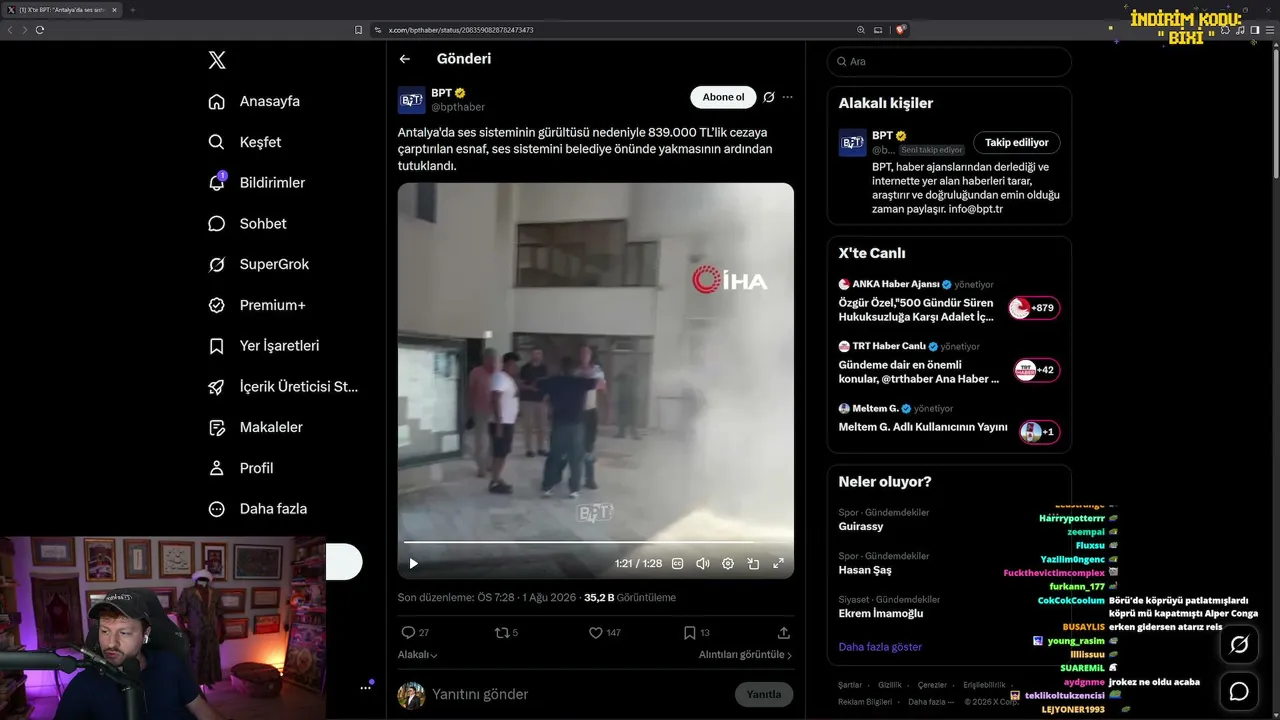Toggle the Takip ediliyor follow button

coord(1017,143)
